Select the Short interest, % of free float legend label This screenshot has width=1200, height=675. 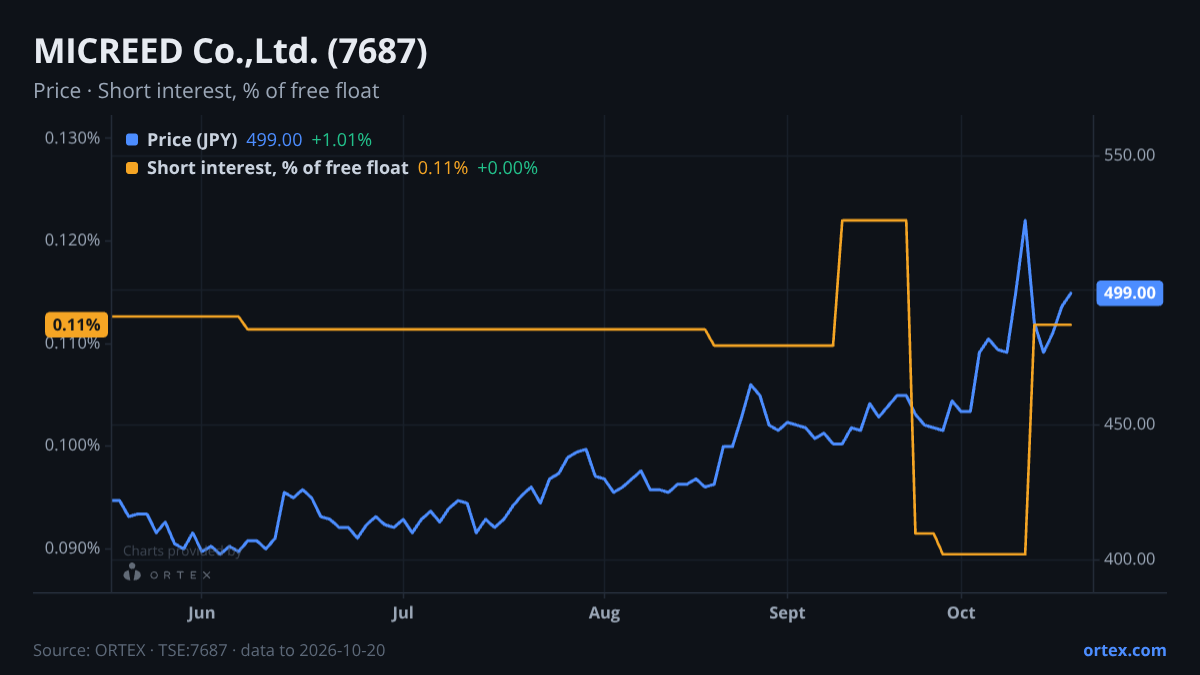coord(277,168)
